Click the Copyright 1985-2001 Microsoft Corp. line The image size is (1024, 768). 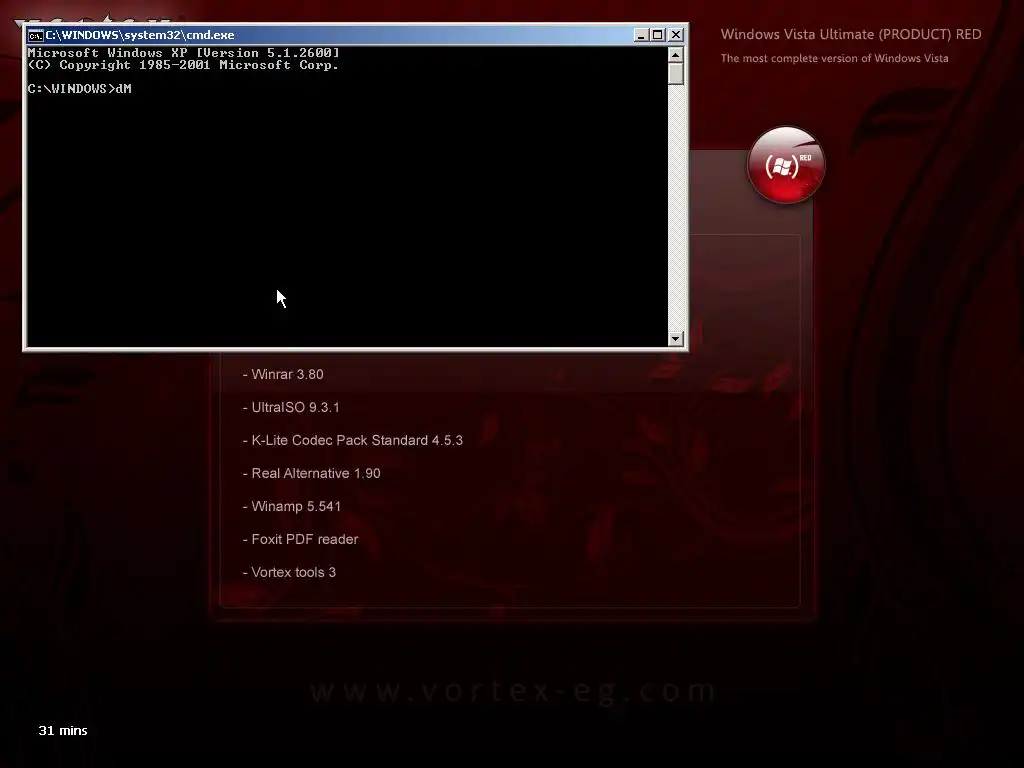click(x=184, y=65)
